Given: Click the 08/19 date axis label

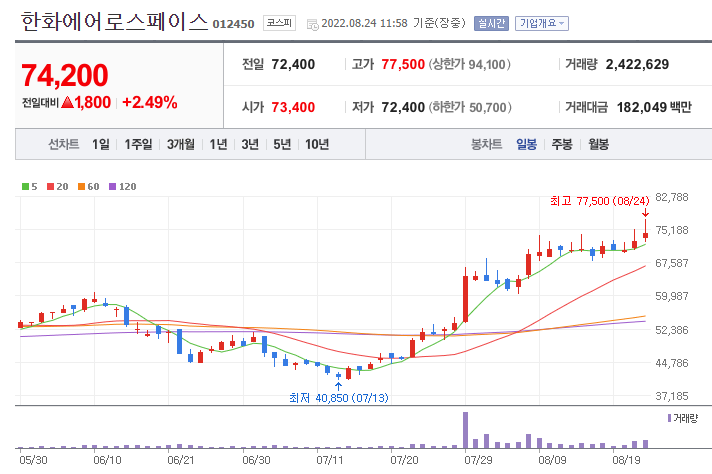Looking at the screenshot, I should 626,460.
